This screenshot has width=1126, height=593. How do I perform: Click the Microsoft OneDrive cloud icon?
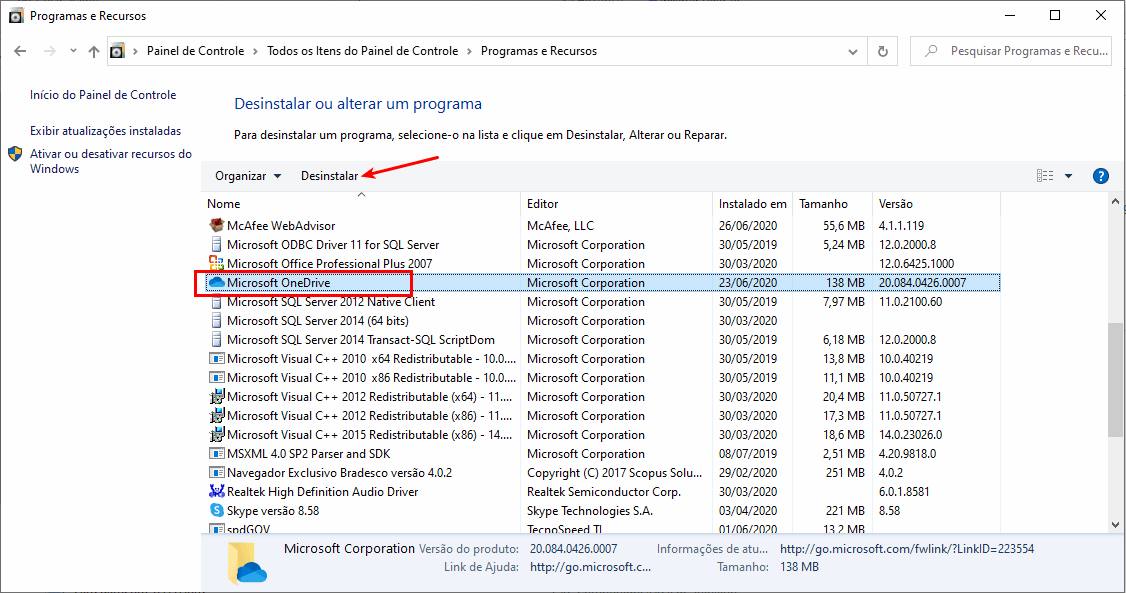click(216, 283)
